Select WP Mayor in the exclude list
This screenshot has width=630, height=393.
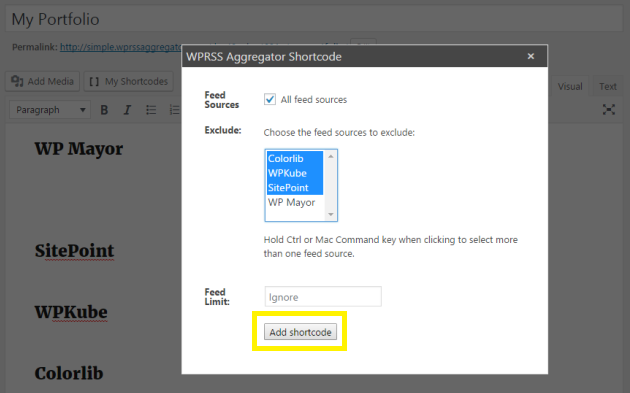(x=295, y=202)
